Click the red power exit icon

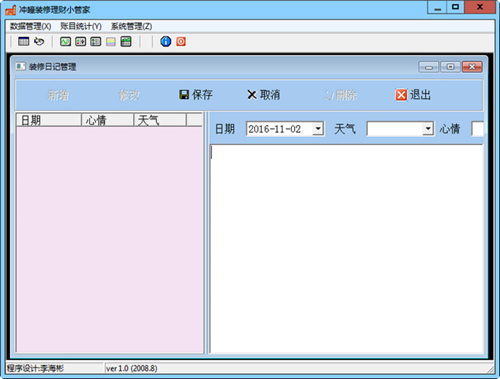tap(181, 42)
